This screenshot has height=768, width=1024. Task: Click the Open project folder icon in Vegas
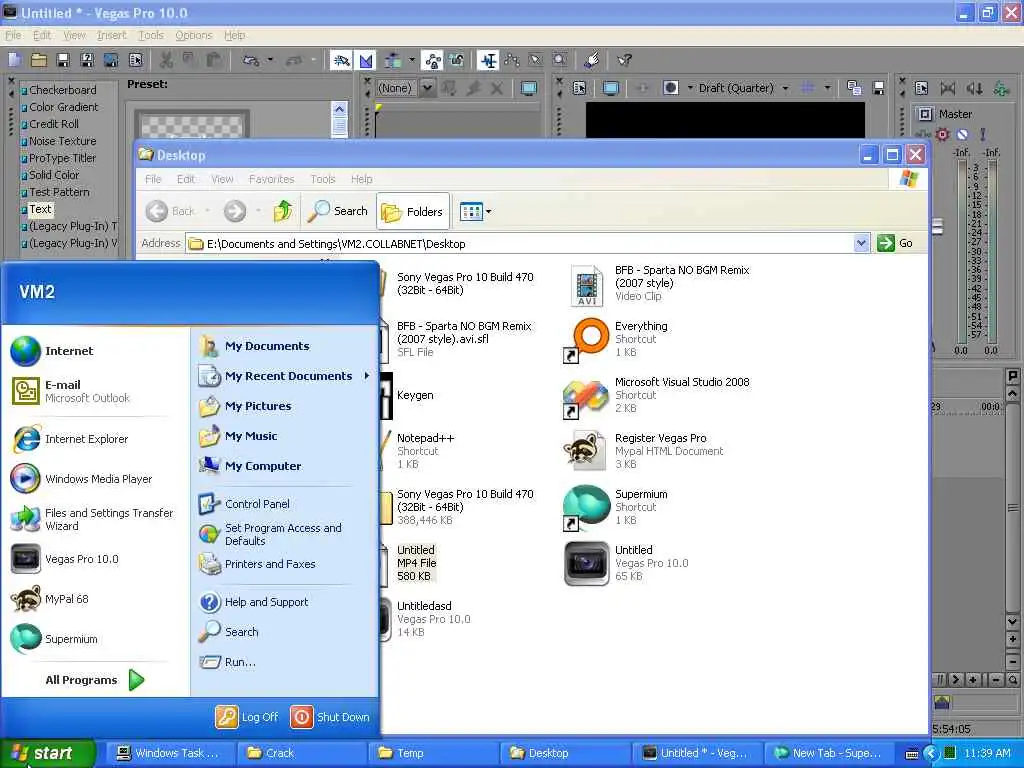click(39, 61)
